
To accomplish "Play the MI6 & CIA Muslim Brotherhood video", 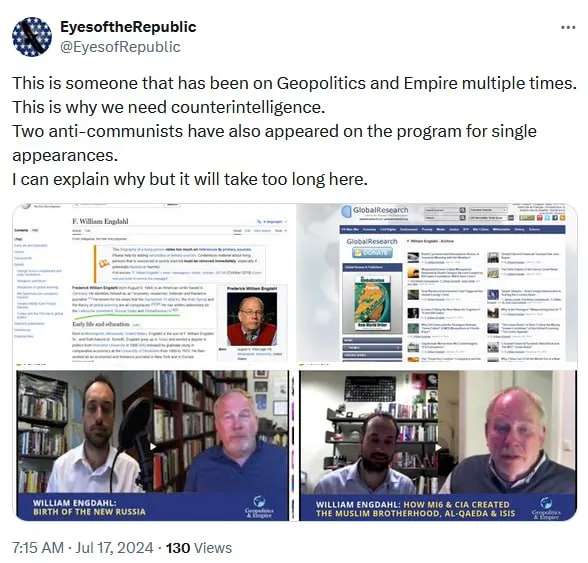I will (x=438, y=446).
